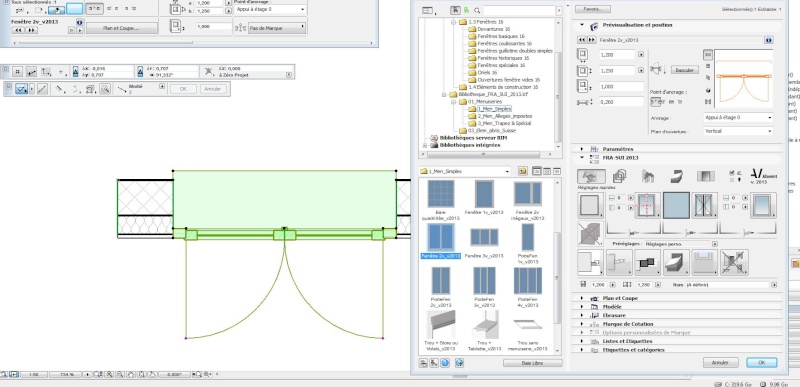Expand the Listes et Etiquettes section

coord(582,341)
